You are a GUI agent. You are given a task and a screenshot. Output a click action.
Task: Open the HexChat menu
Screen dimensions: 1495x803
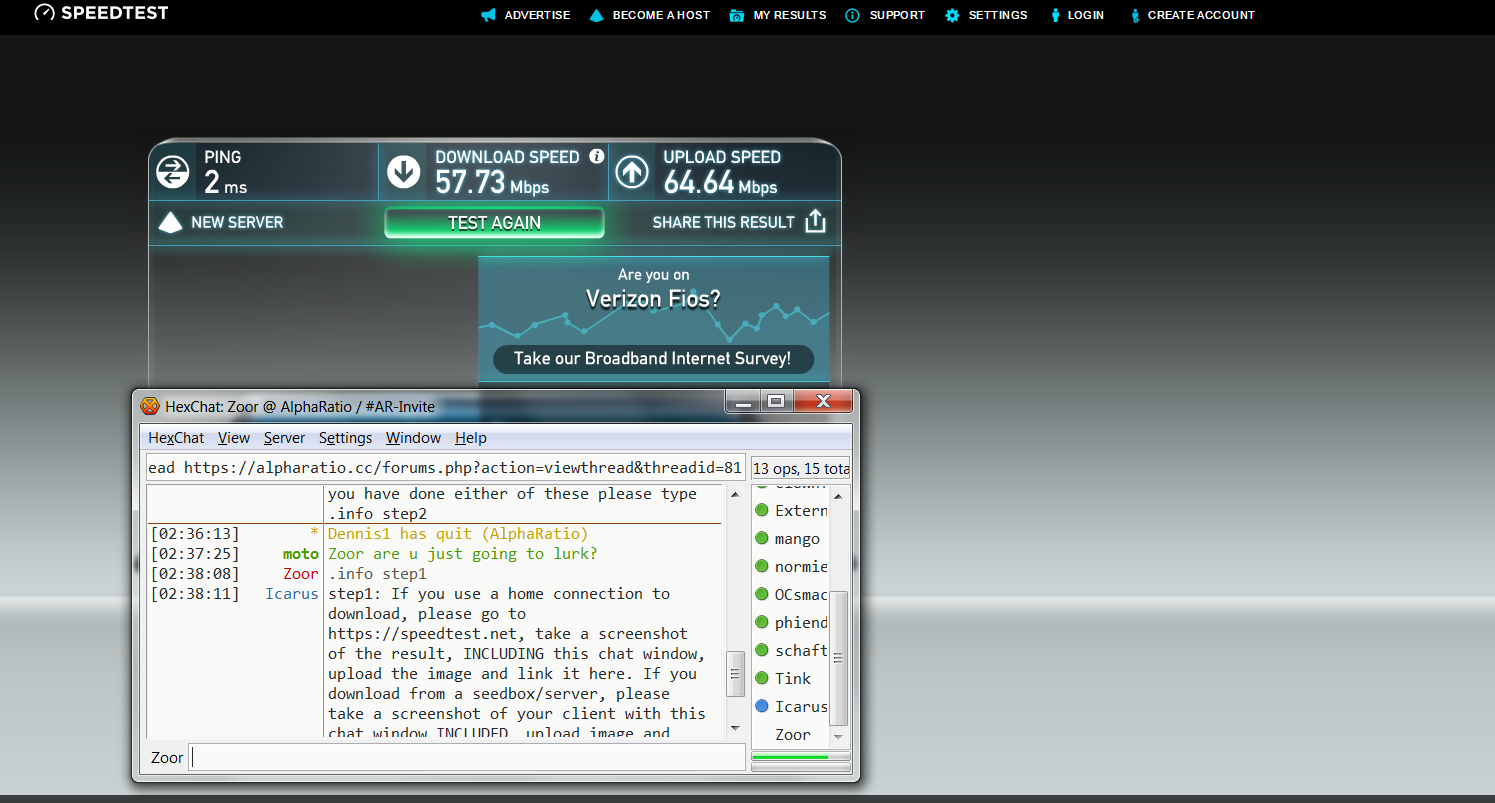click(176, 438)
